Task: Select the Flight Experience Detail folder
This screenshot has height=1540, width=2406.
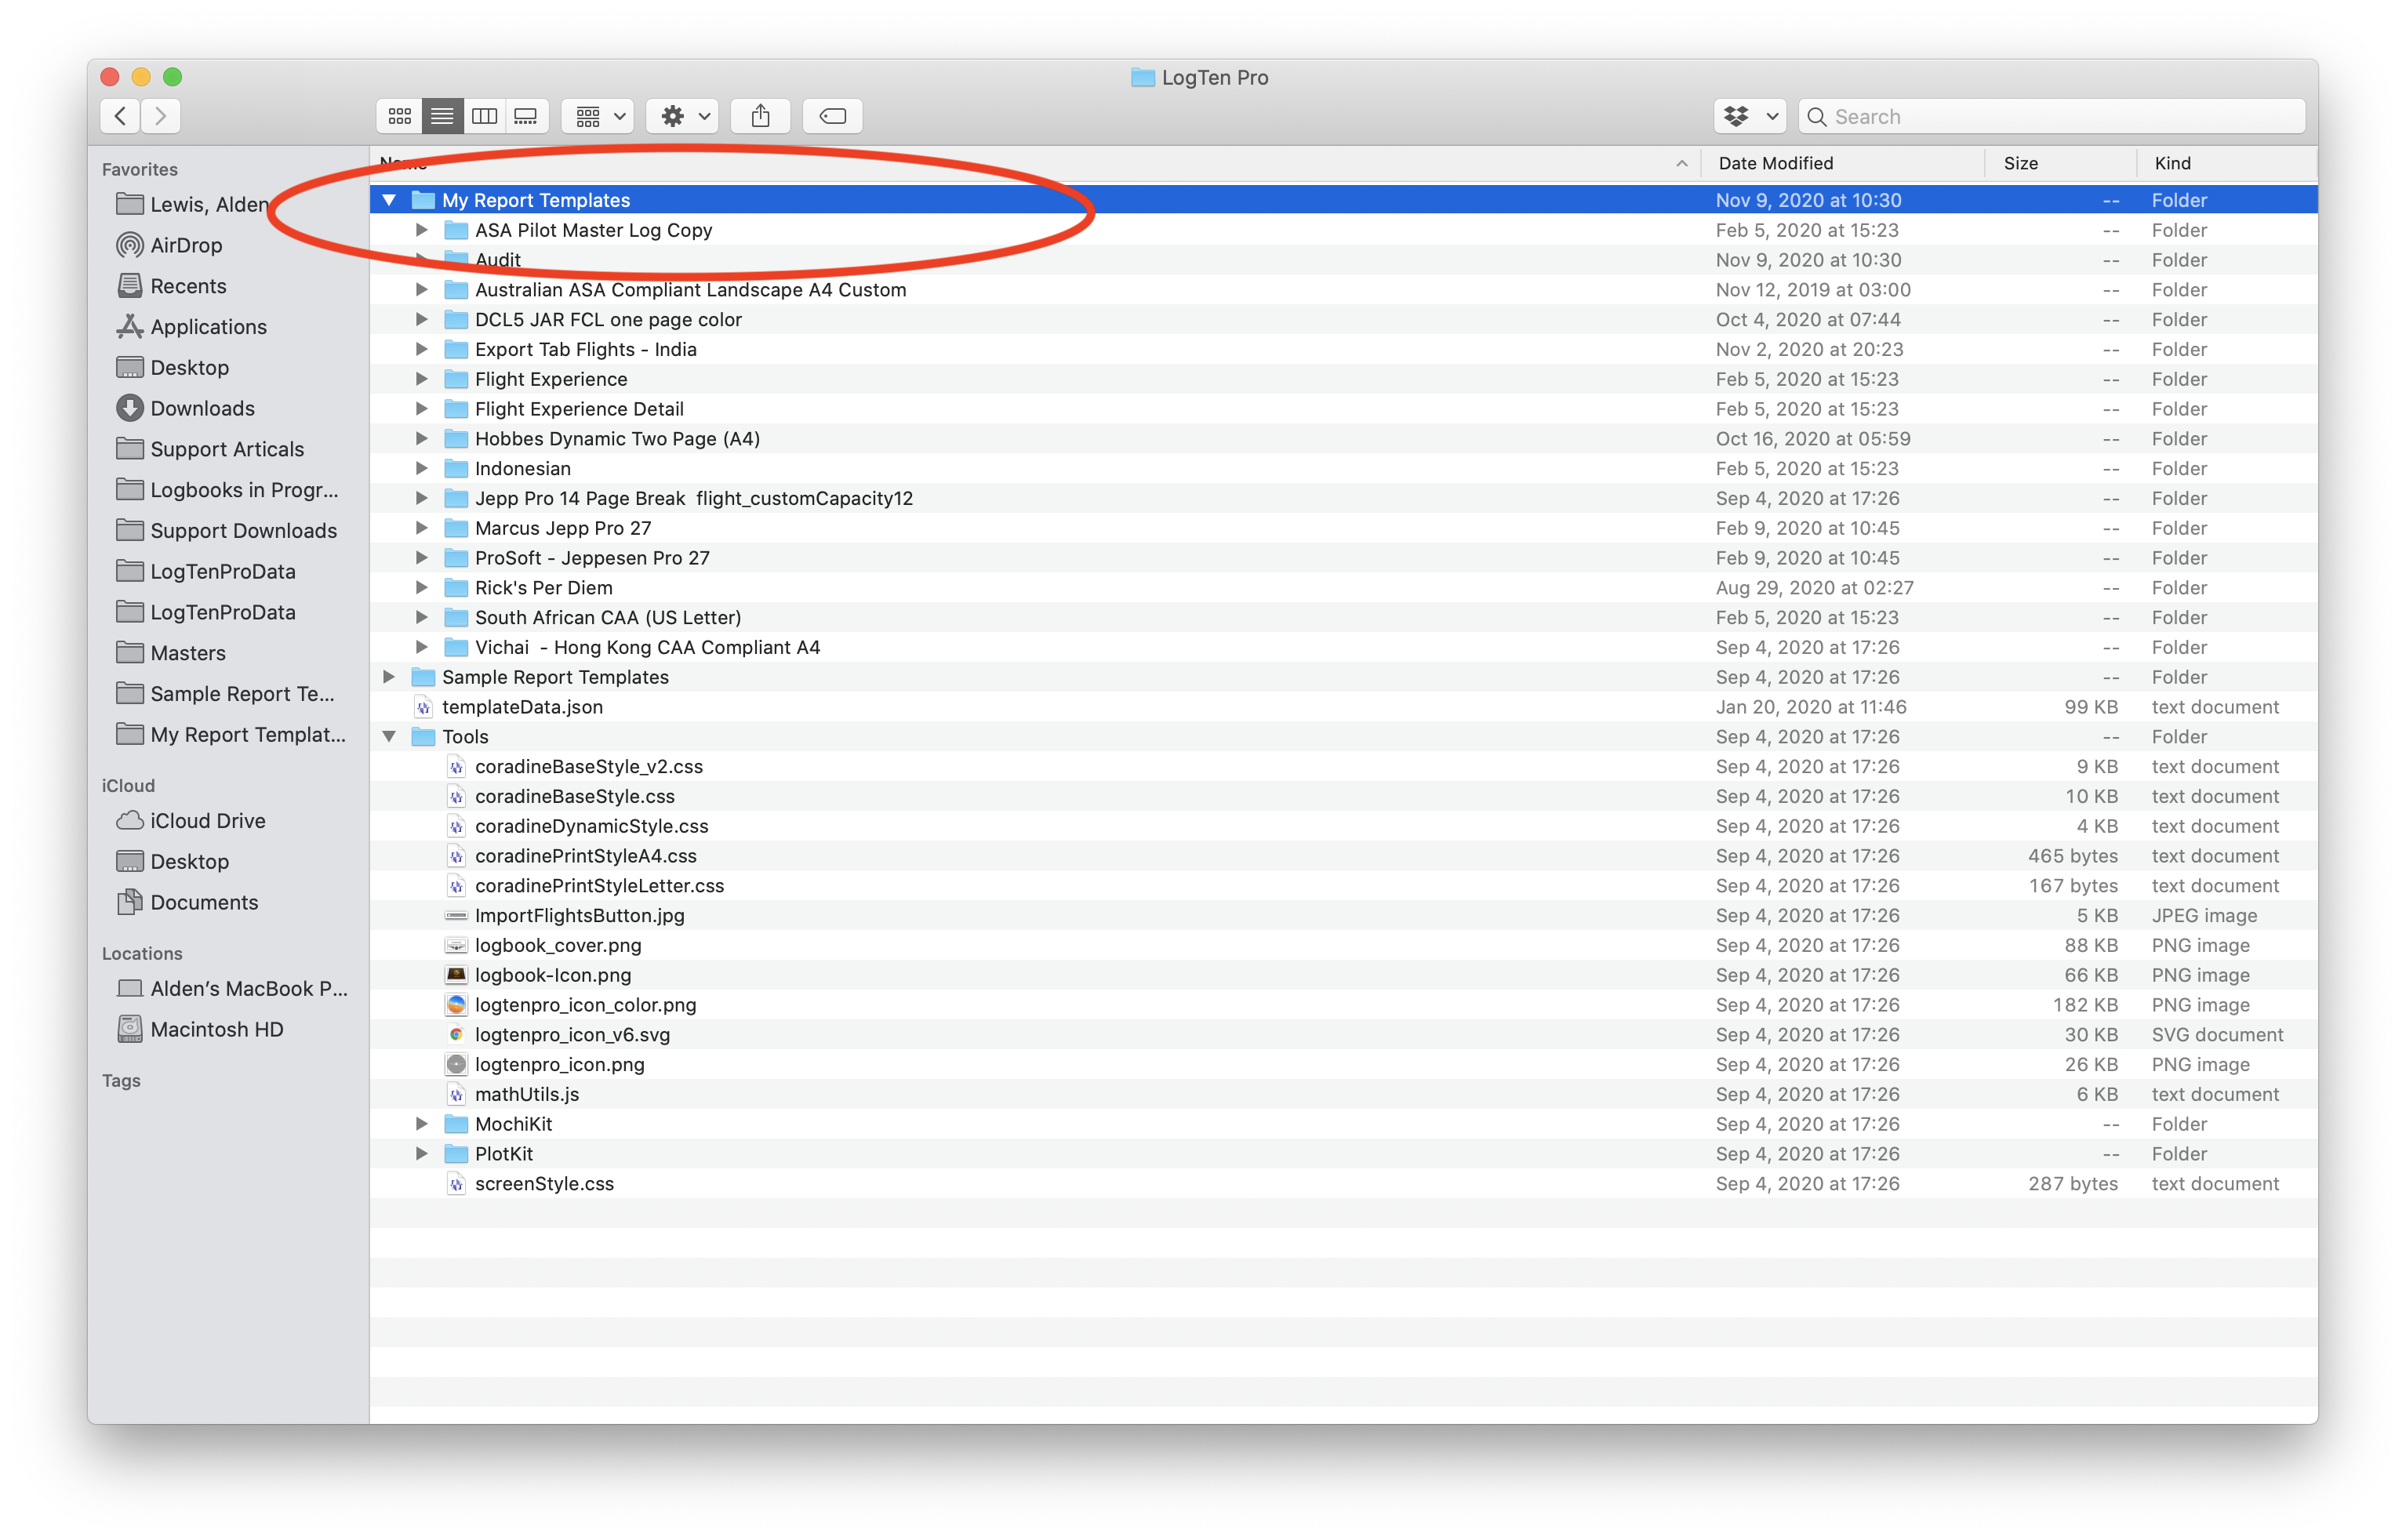Action: click(1343, 409)
